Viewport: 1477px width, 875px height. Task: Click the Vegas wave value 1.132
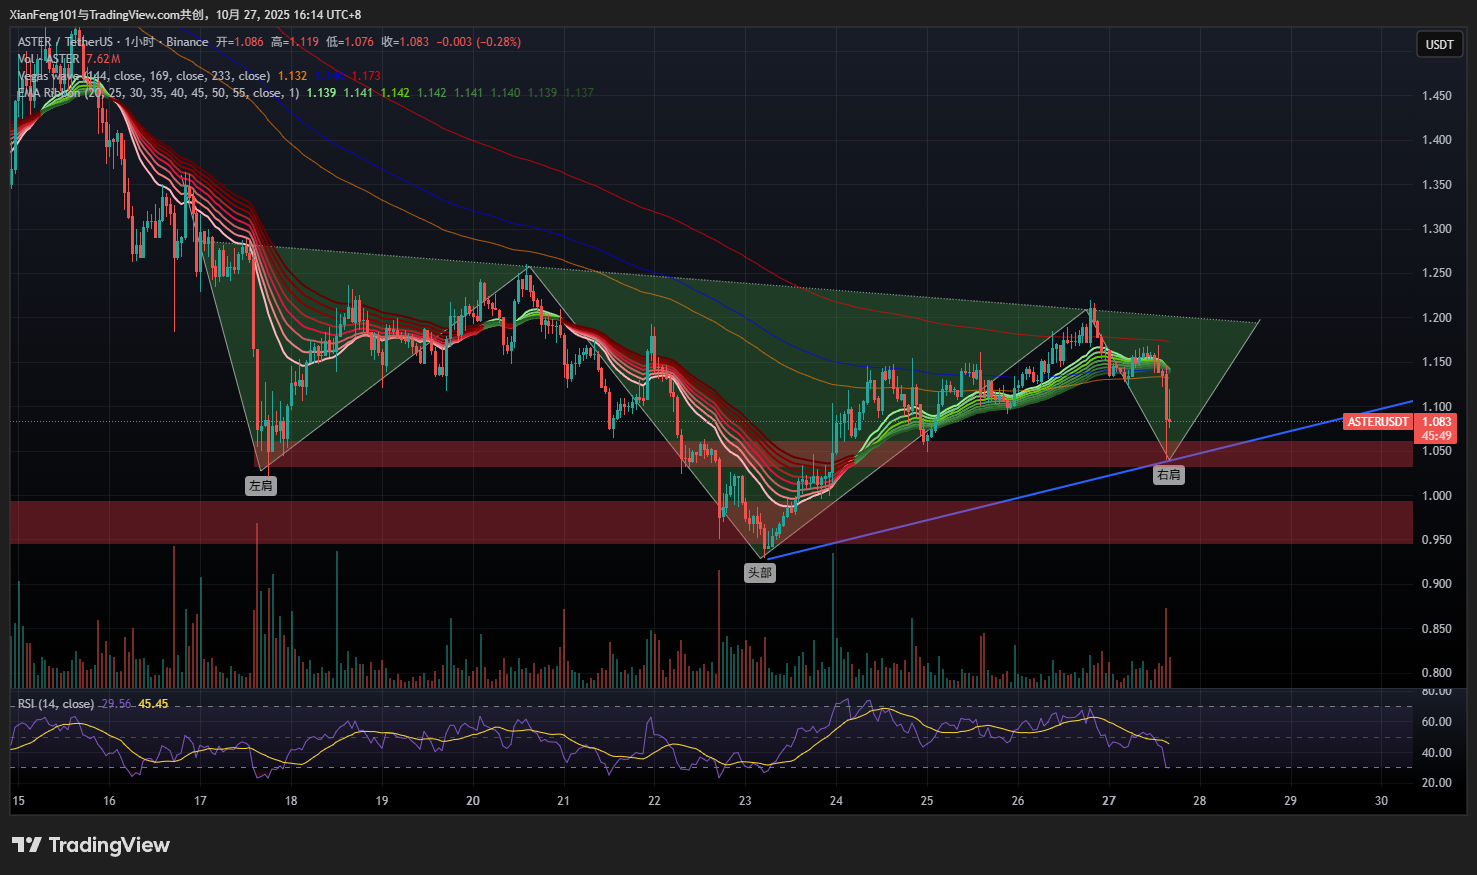point(292,76)
